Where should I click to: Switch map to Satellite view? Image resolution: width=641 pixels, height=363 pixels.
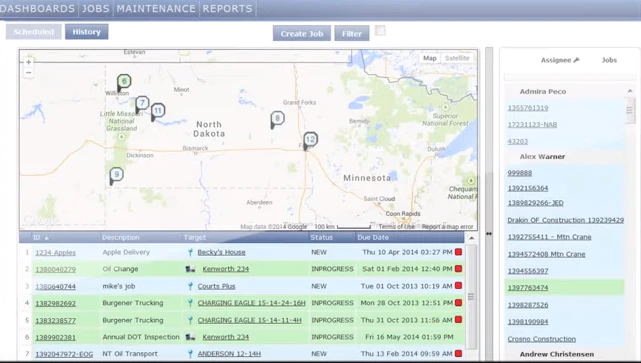pos(457,58)
